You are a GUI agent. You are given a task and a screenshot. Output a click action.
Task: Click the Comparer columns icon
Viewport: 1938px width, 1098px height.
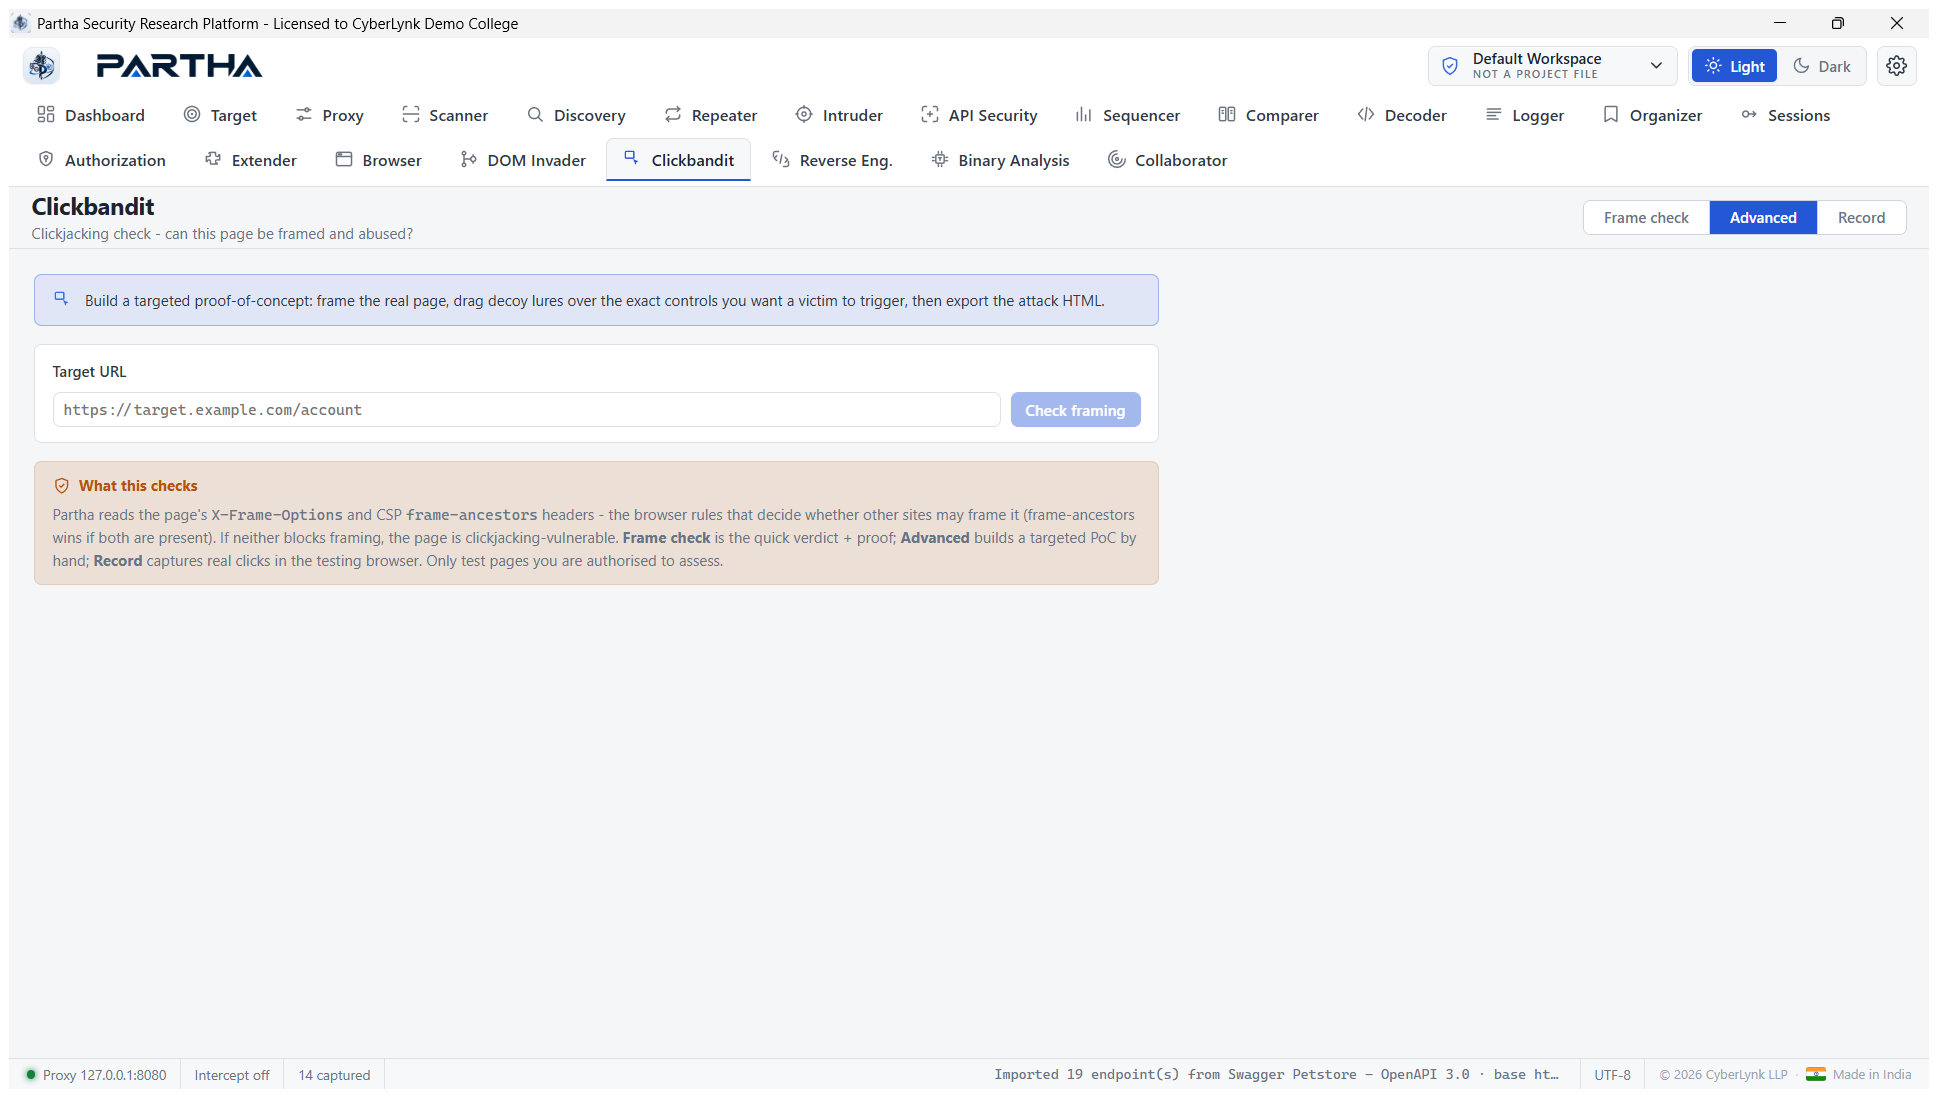1227,115
